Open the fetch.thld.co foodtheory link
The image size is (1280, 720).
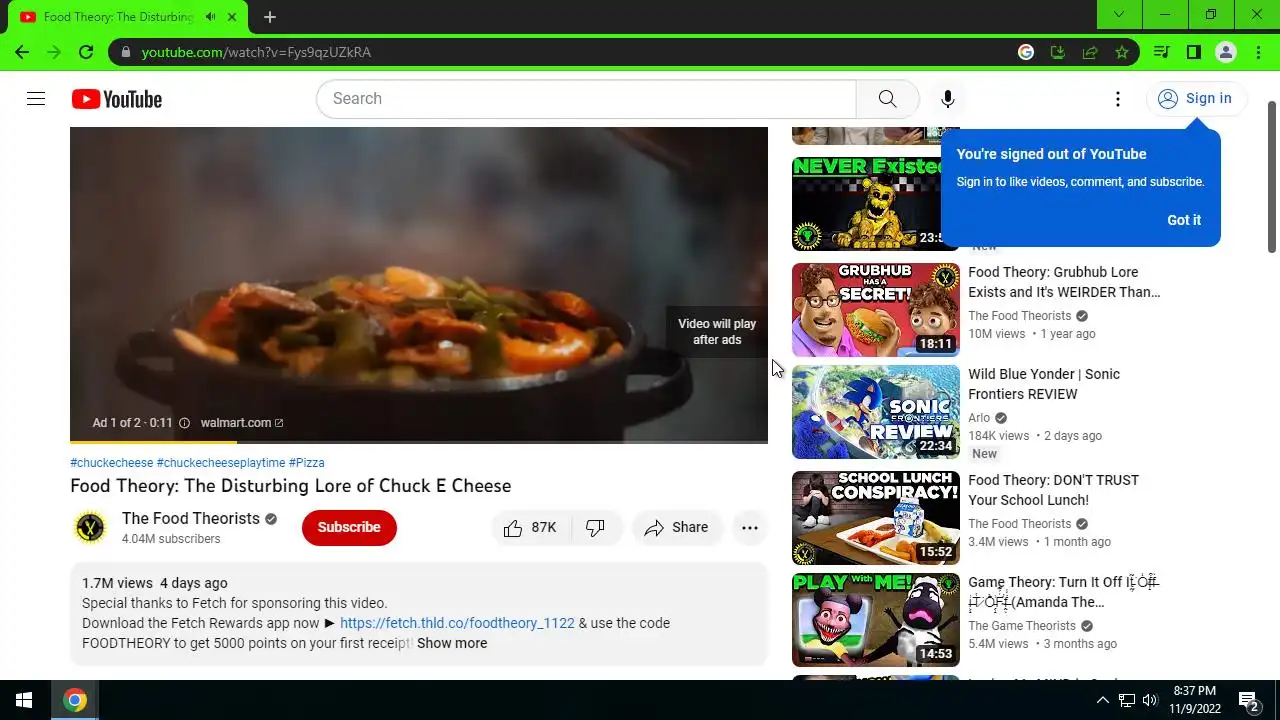click(457, 623)
